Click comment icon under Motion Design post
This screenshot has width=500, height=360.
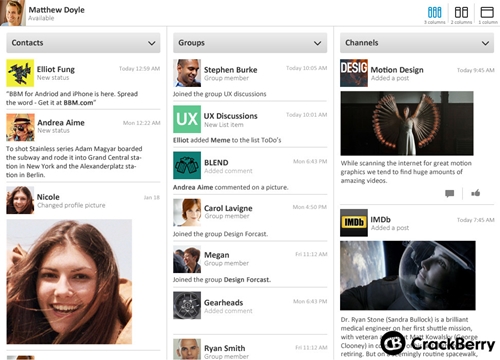(450, 193)
